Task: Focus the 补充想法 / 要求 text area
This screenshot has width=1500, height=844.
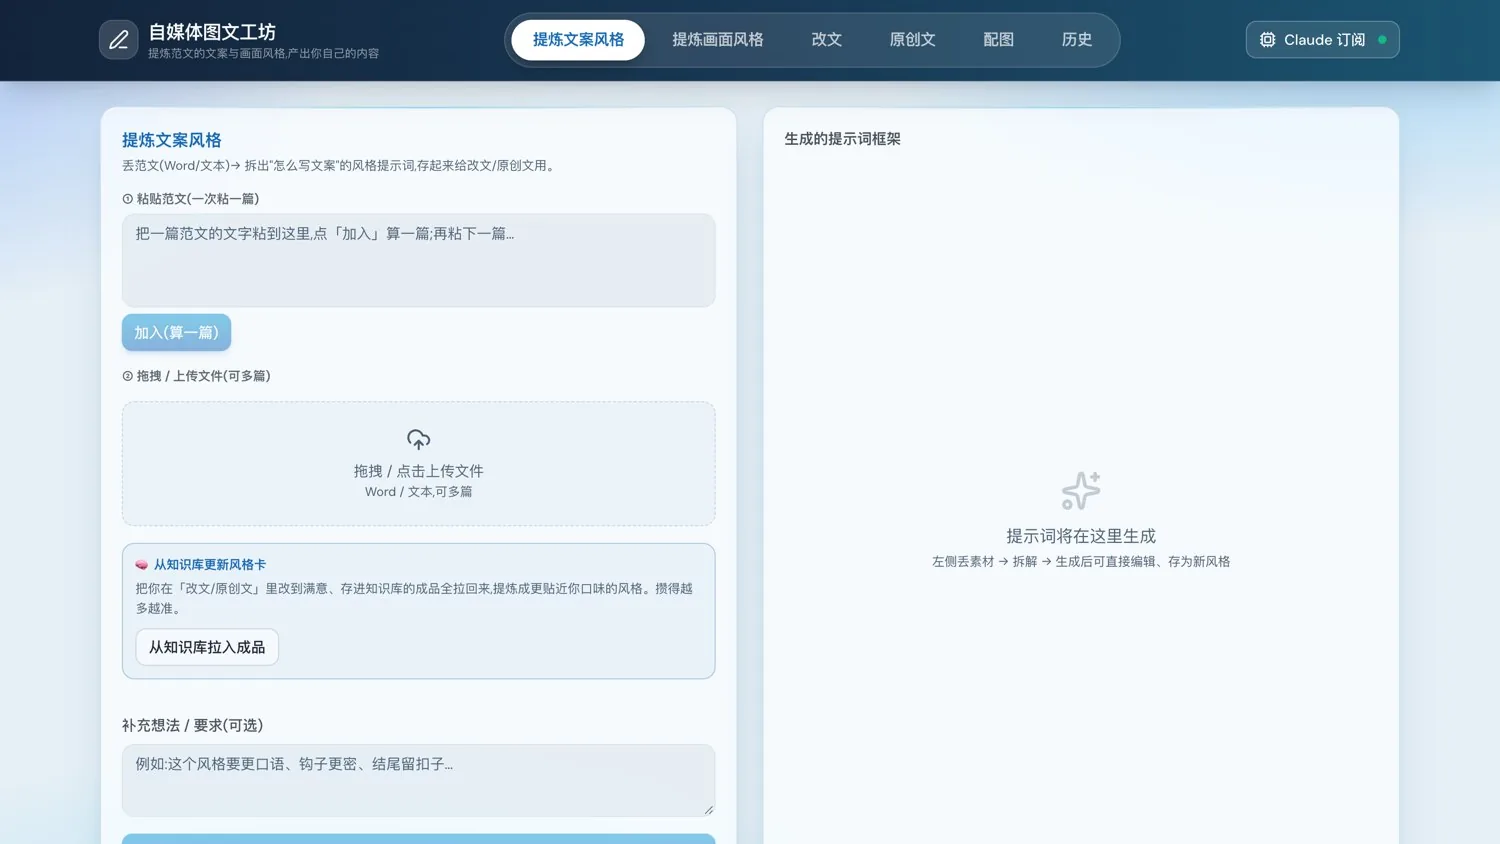Action: coord(419,780)
